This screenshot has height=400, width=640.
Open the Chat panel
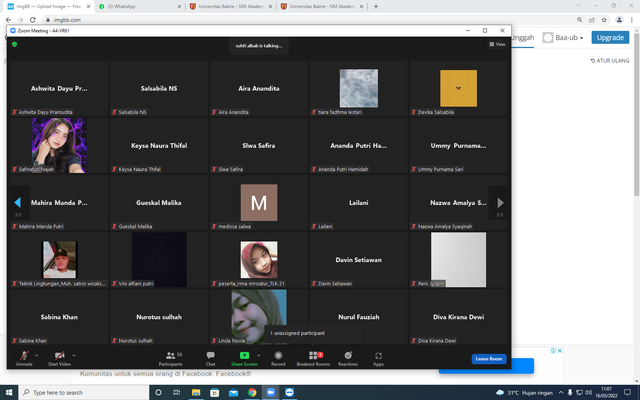pos(211,358)
